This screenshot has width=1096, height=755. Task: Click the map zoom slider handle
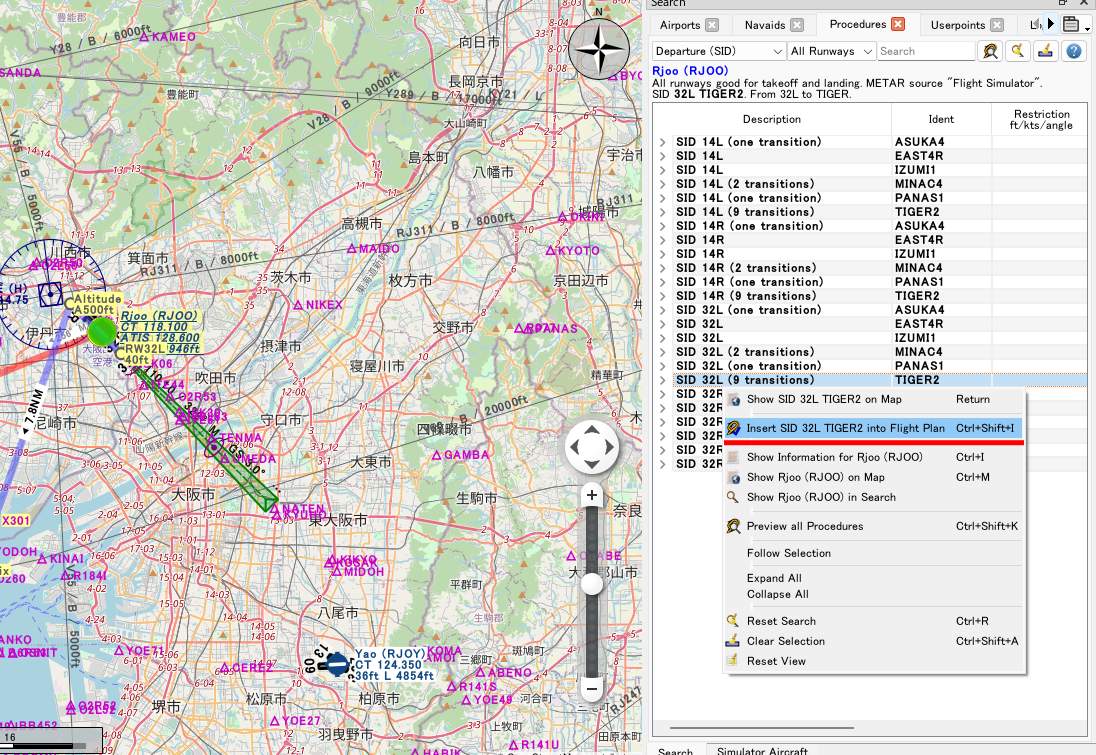[592, 584]
